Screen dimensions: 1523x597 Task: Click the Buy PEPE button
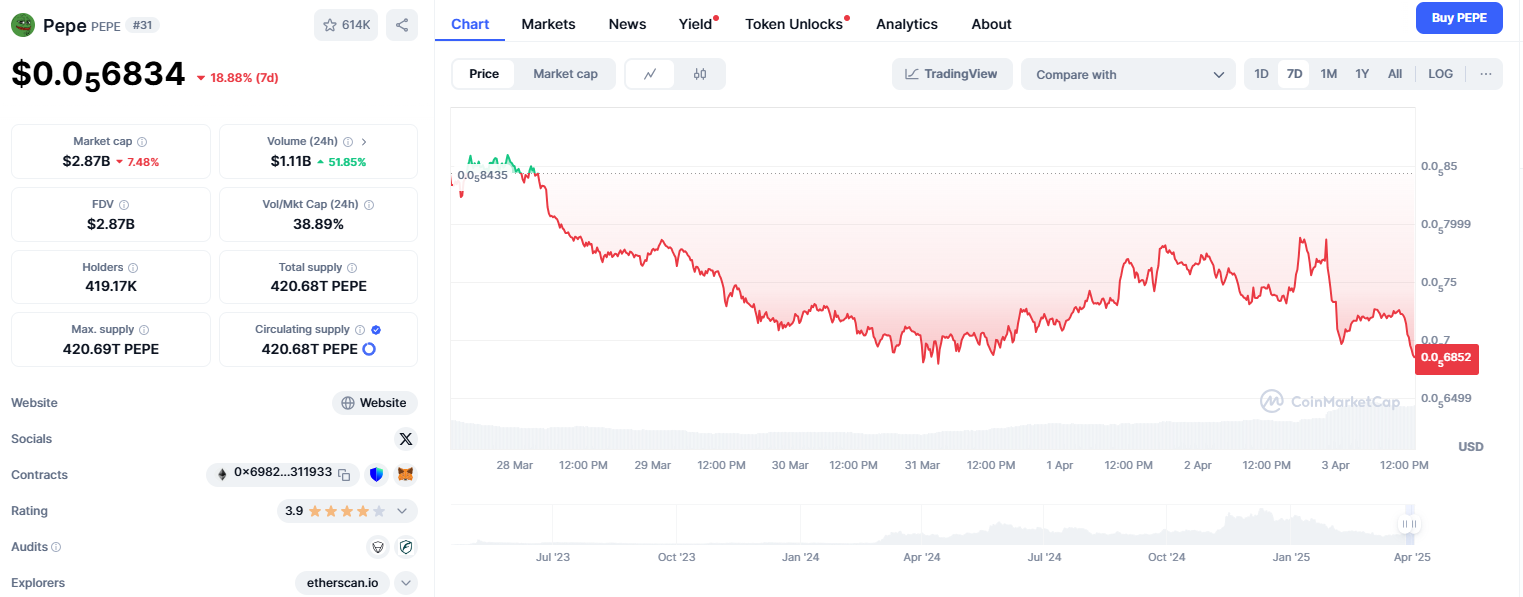[x=1459, y=18]
